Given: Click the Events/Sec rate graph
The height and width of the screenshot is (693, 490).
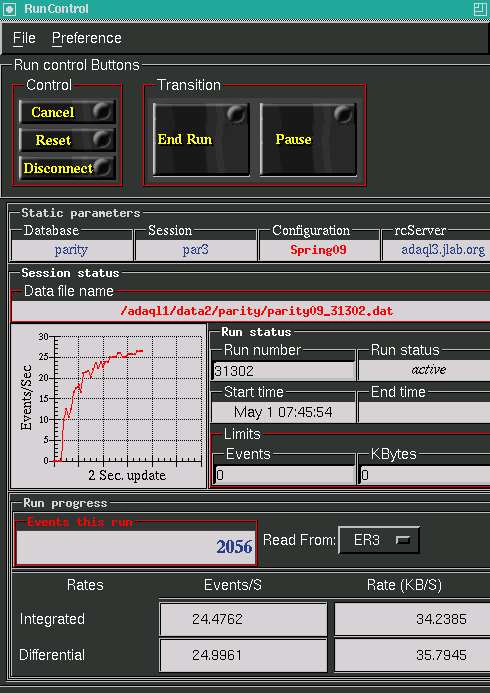Looking at the screenshot, I should [108, 406].
